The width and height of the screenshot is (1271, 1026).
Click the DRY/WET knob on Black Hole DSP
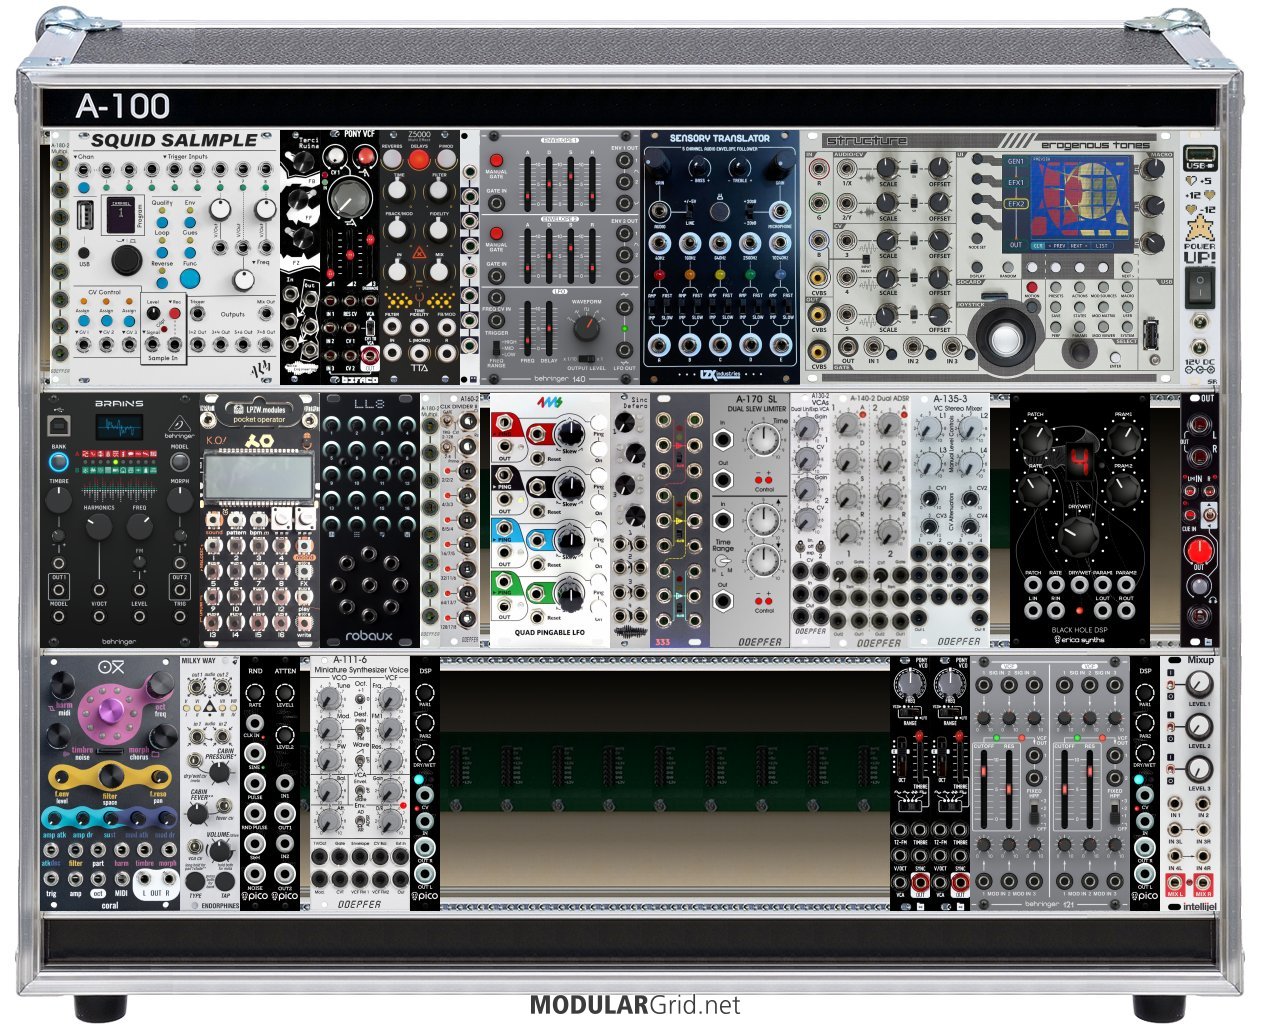click(1078, 537)
